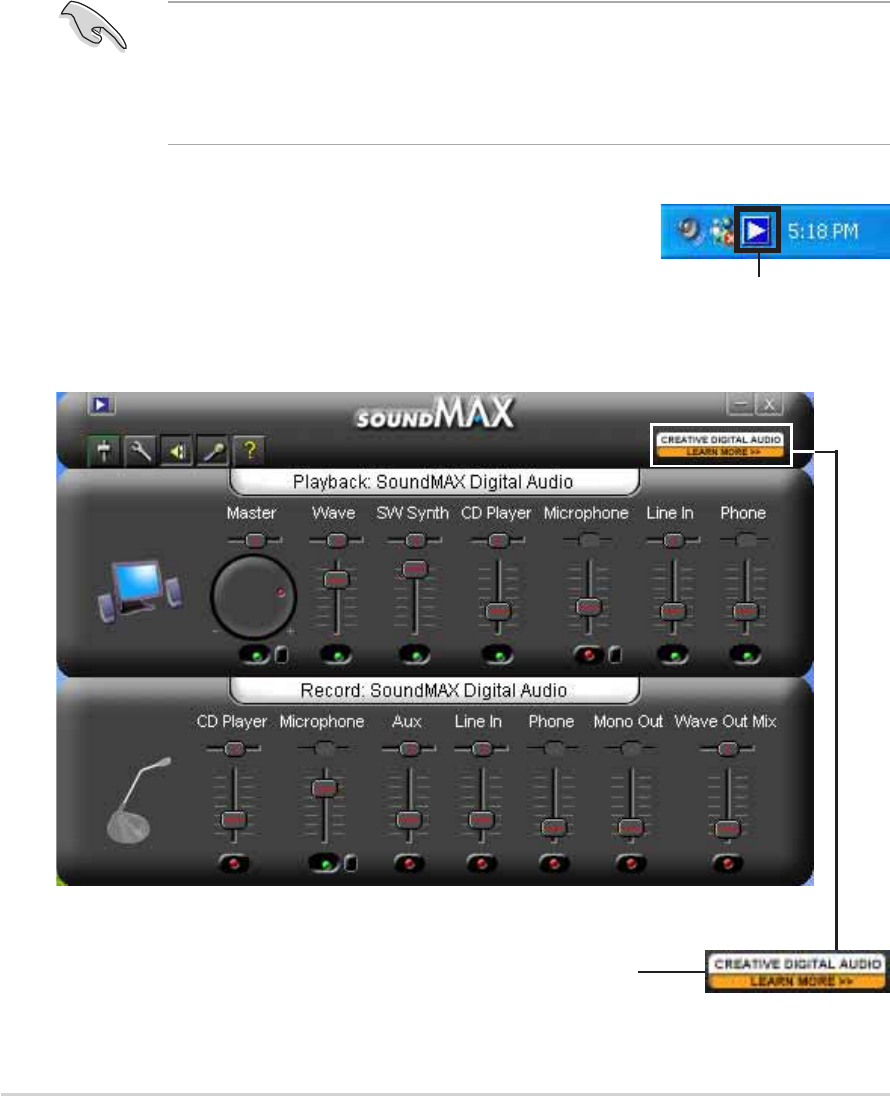Open playback Microphone advanced options button

point(615,654)
